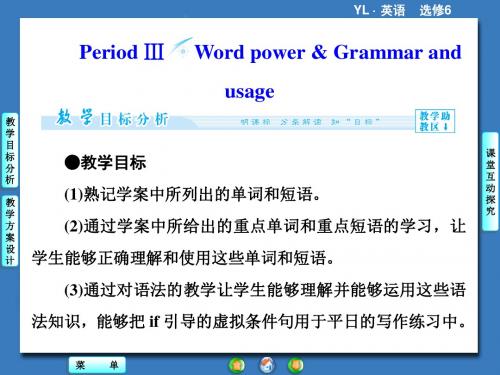The image size is (500, 375).
Task: Click the 教学目标分析 section banner title
Action: tap(112, 118)
